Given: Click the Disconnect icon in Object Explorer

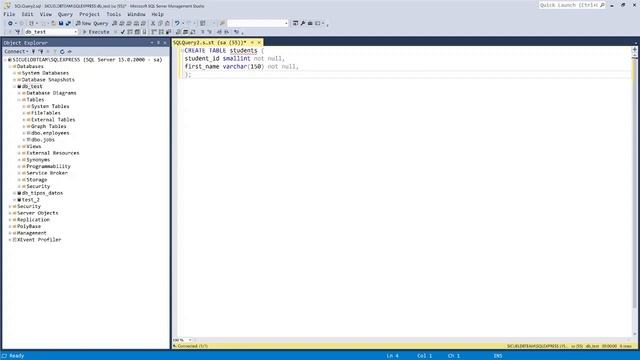Looking at the screenshot, I should [40, 51].
